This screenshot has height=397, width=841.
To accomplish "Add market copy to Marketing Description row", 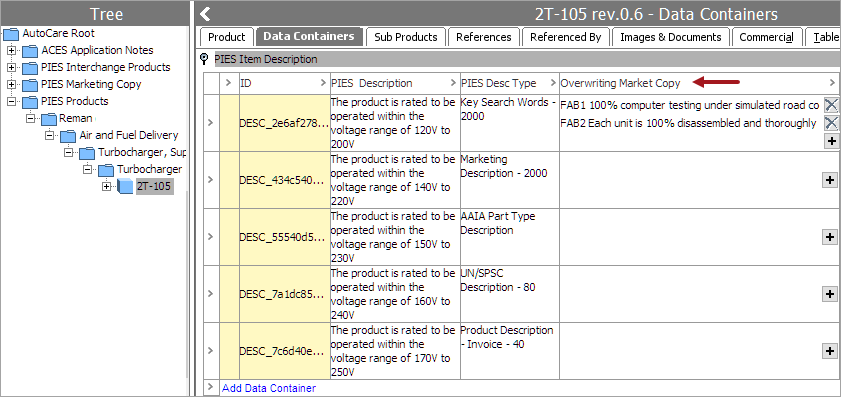I will click(830, 180).
